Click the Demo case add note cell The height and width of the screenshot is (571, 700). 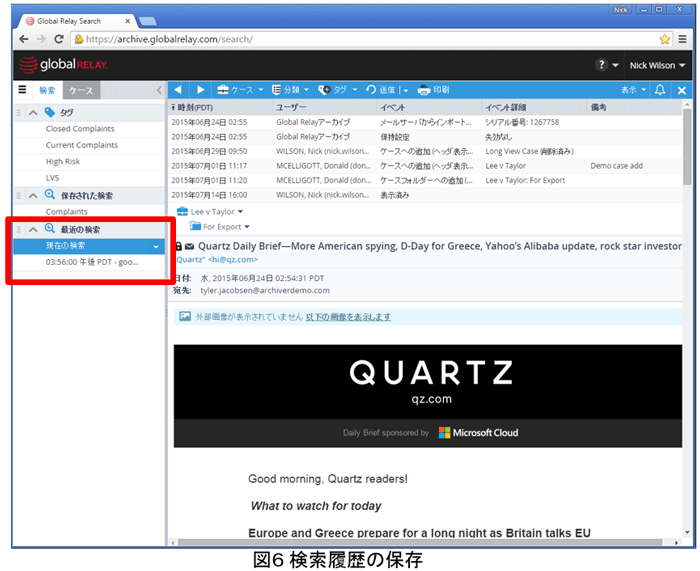pos(617,166)
